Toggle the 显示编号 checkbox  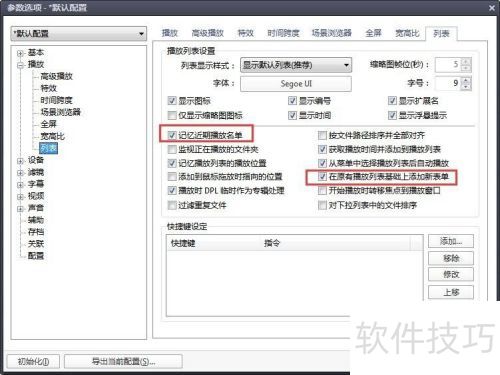click(x=292, y=101)
